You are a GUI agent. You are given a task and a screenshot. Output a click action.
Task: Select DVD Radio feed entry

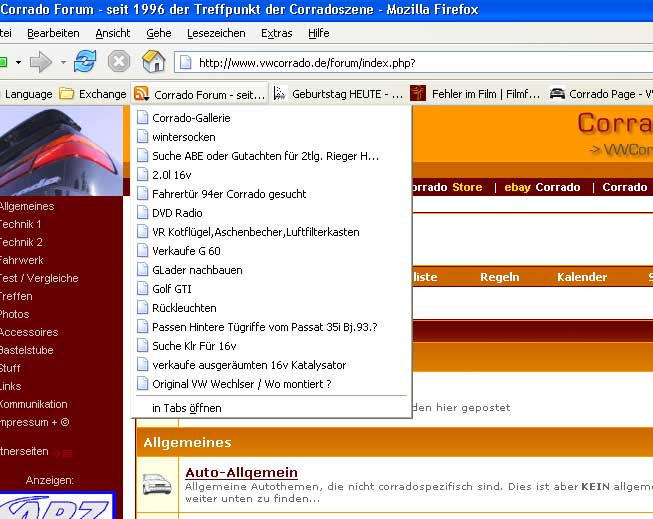[271, 213]
